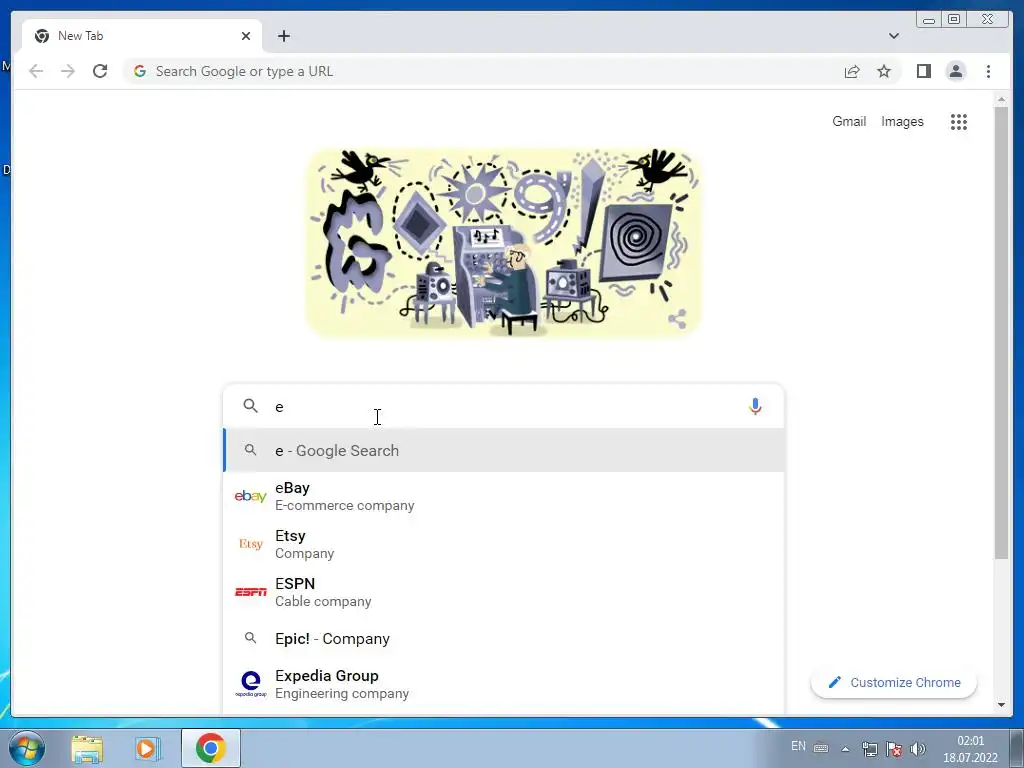Select 'e - Google Search' suggestion
Image resolution: width=1024 pixels, height=768 pixels.
click(504, 451)
